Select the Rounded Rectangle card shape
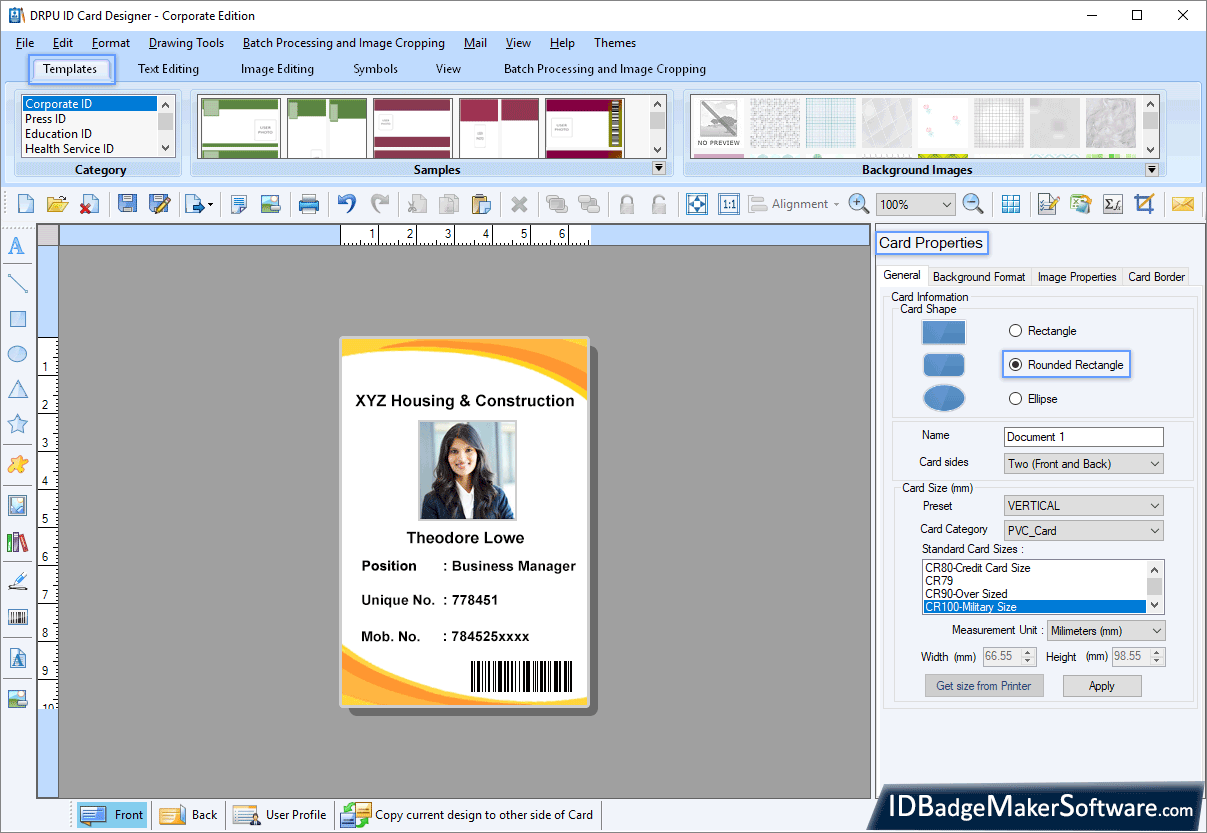Screen dimensions: 1207x833 click(1015, 364)
